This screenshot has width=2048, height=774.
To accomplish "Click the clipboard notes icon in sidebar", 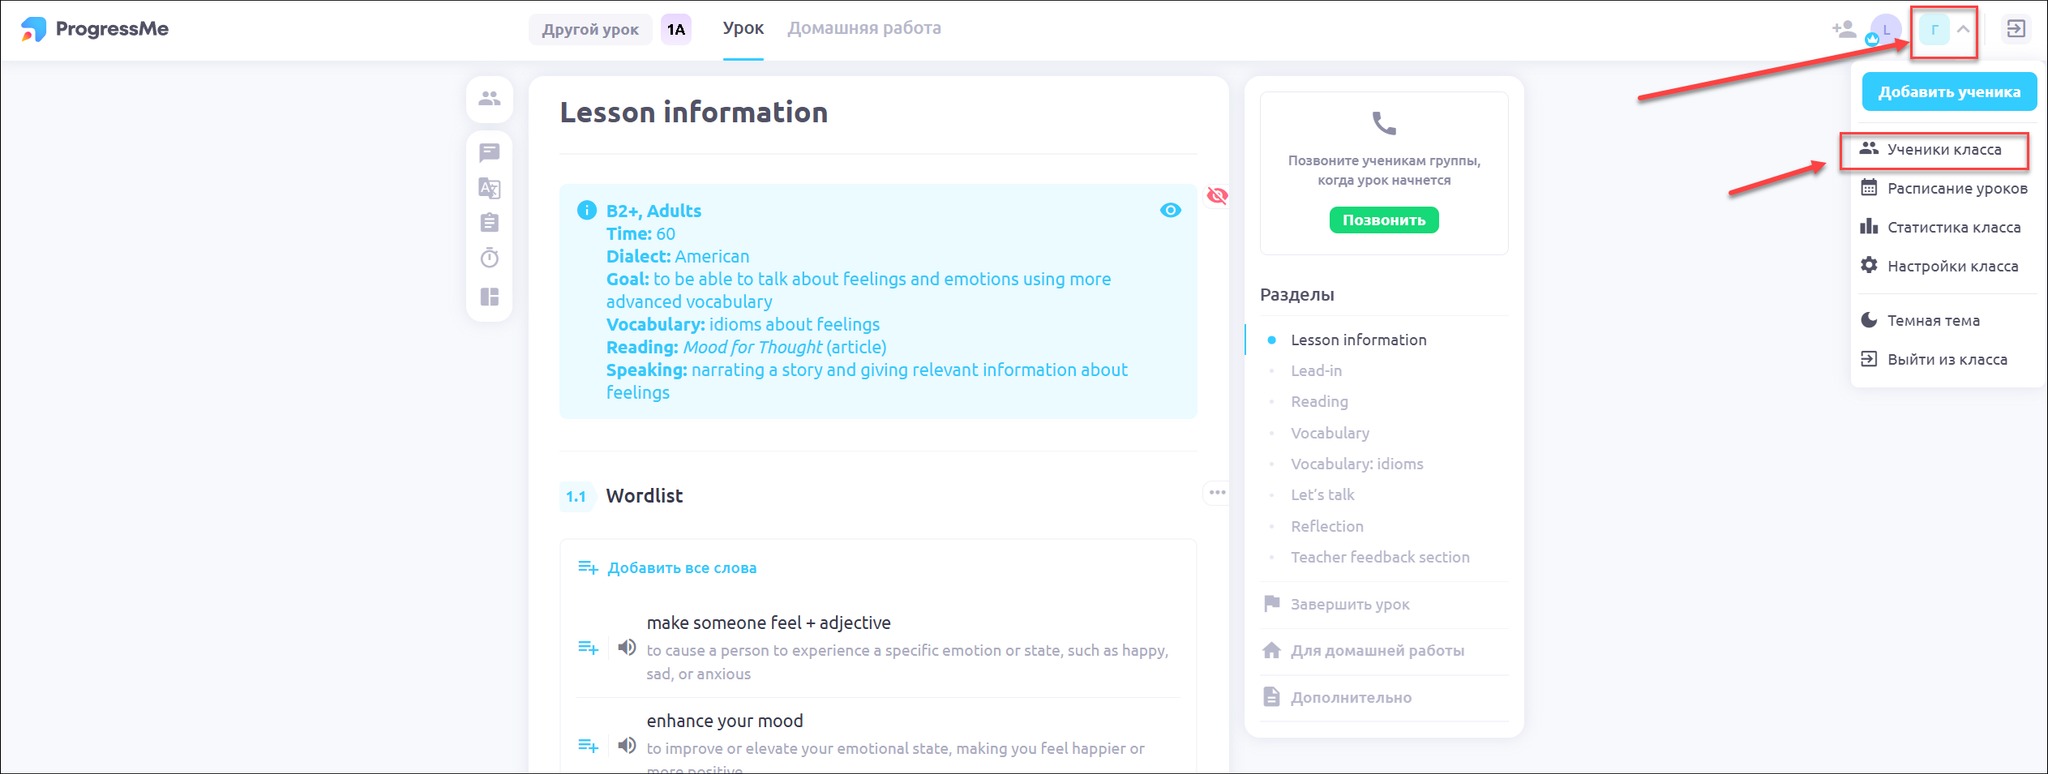I will pos(489,223).
